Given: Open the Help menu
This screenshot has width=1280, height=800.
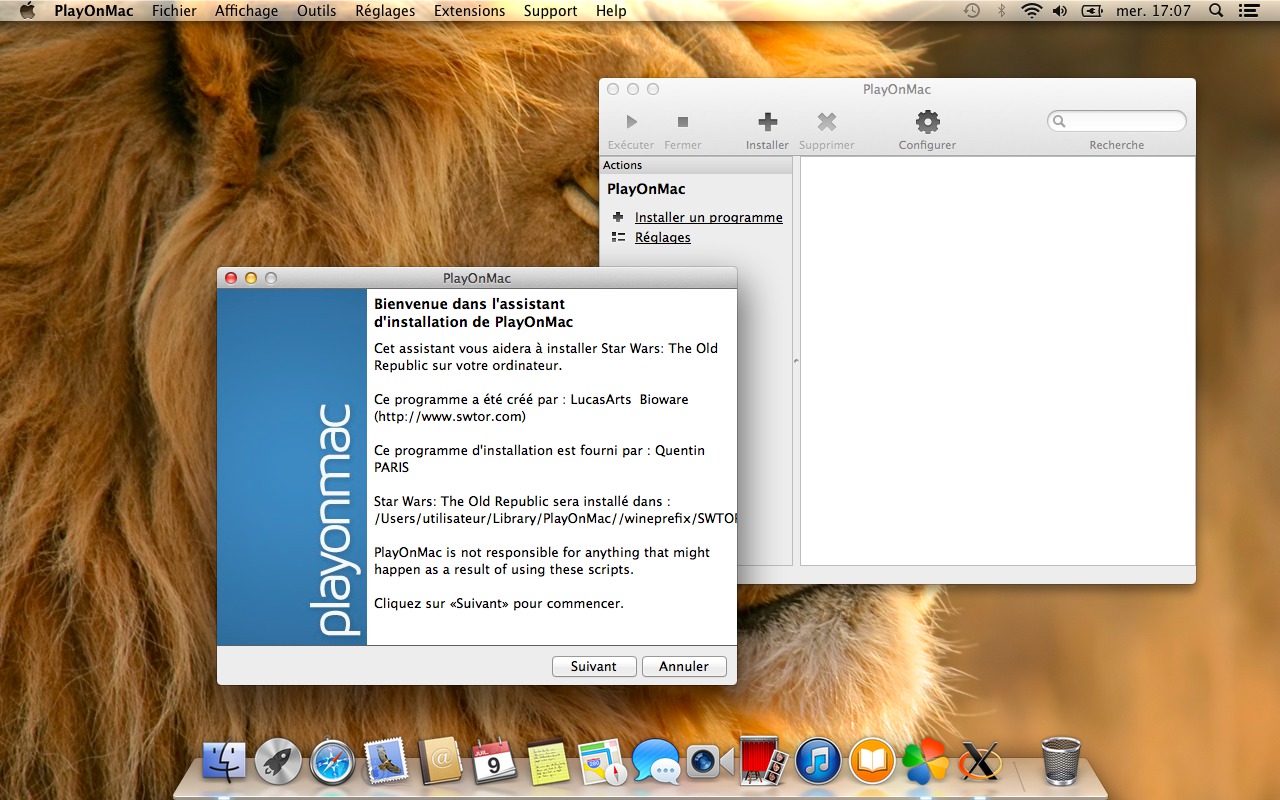Looking at the screenshot, I should (611, 11).
